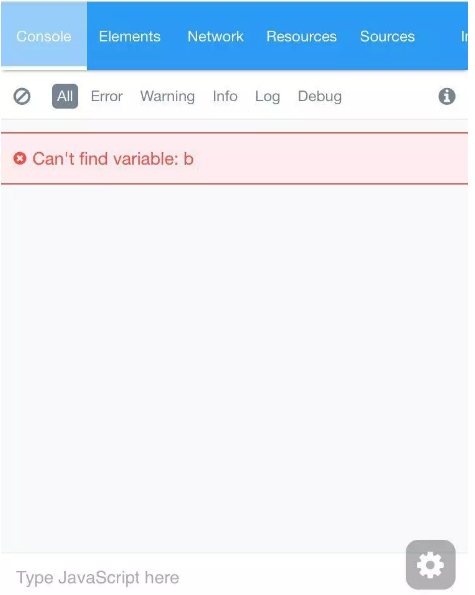Image resolution: width=475 pixels, height=595 pixels.
Task: Filter console by Warning level
Action: [167, 96]
